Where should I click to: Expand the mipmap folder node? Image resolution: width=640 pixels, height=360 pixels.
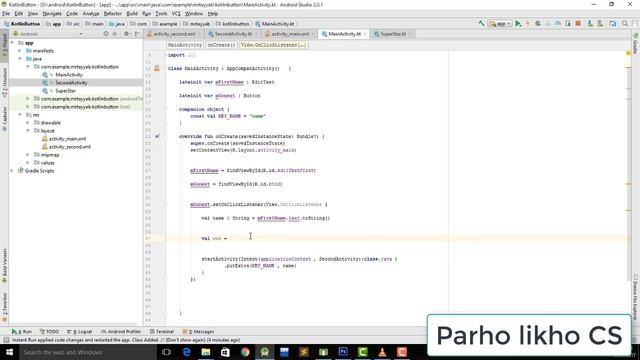coord(28,155)
